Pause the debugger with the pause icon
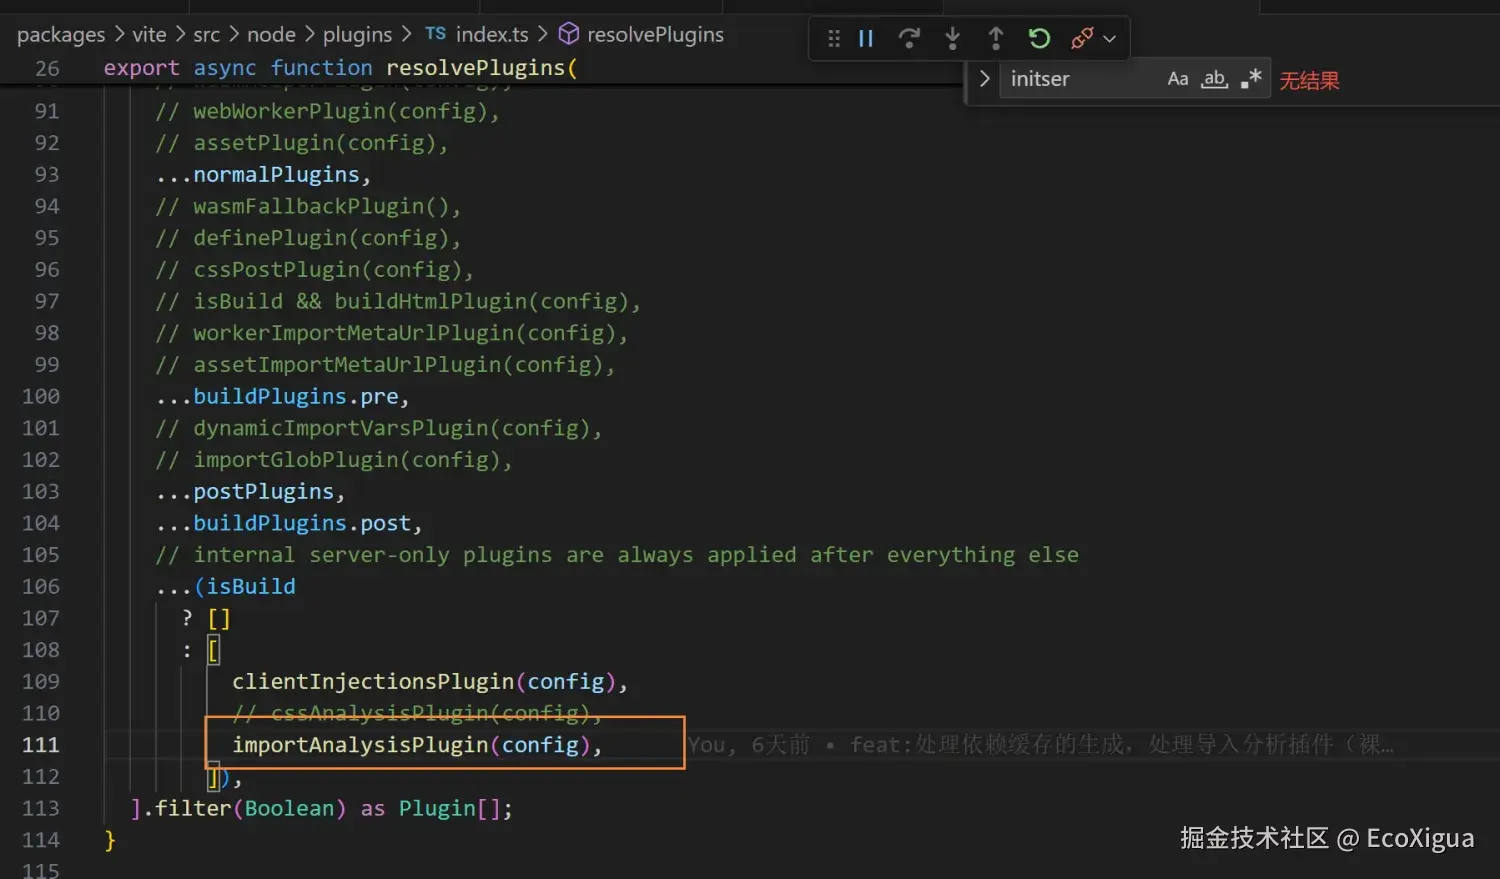 pos(866,39)
